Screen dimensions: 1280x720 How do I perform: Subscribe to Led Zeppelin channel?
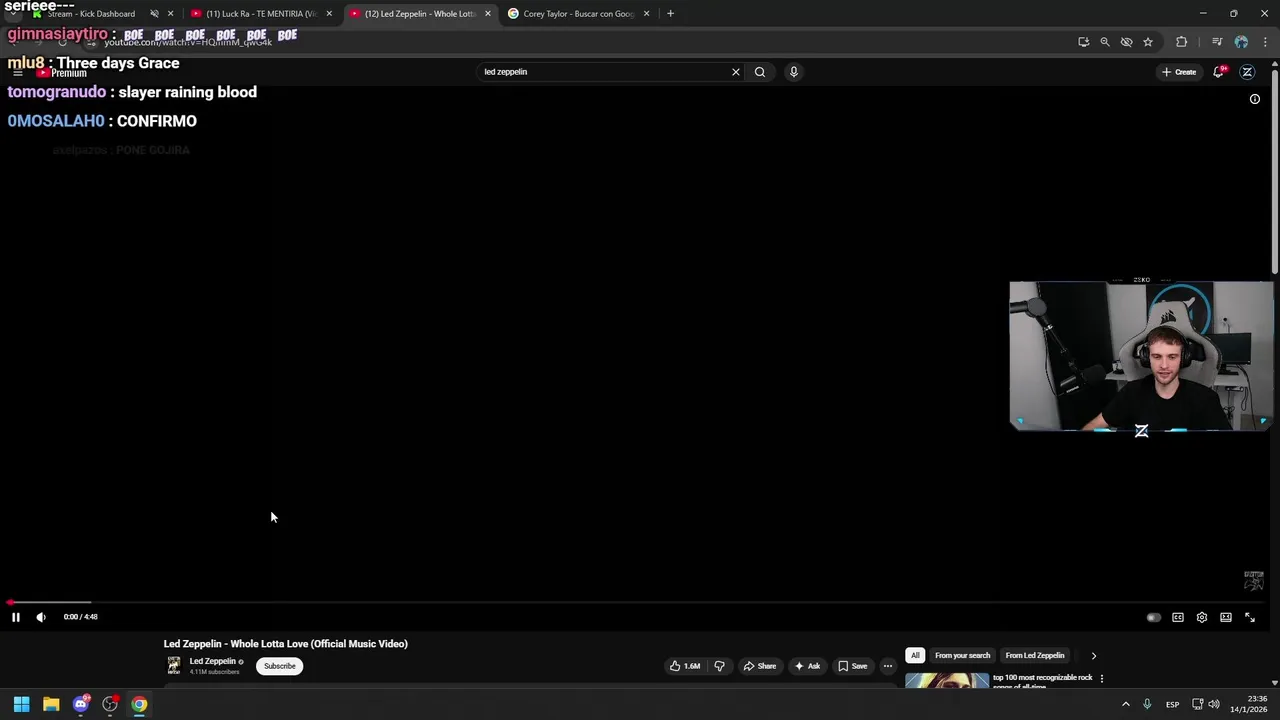coord(280,666)
